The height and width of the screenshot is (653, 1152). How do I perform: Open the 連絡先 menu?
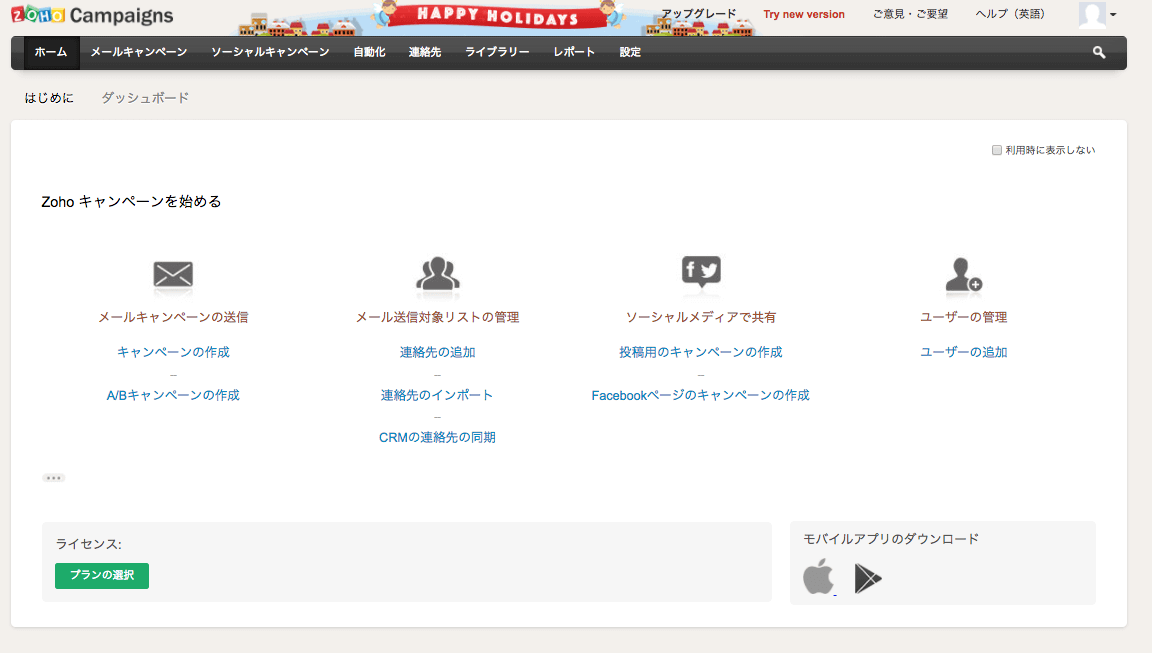tap(425, 52)
